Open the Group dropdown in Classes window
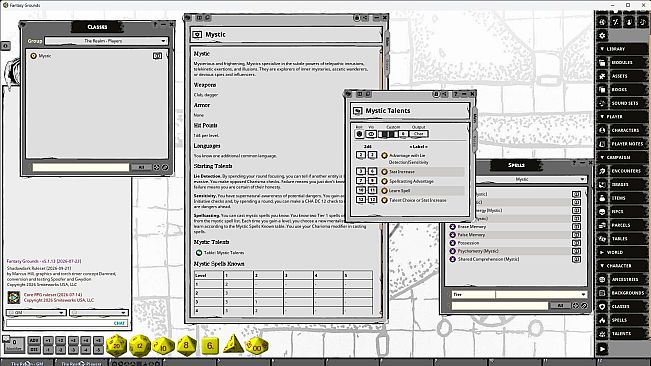This screenshot has width=651, height=366. (x=106, y=41)
